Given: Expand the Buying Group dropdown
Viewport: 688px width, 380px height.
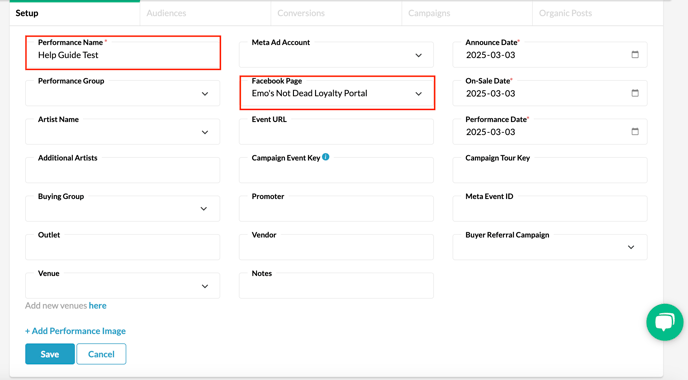Looking at the screenshot, I should pos(122,209).
